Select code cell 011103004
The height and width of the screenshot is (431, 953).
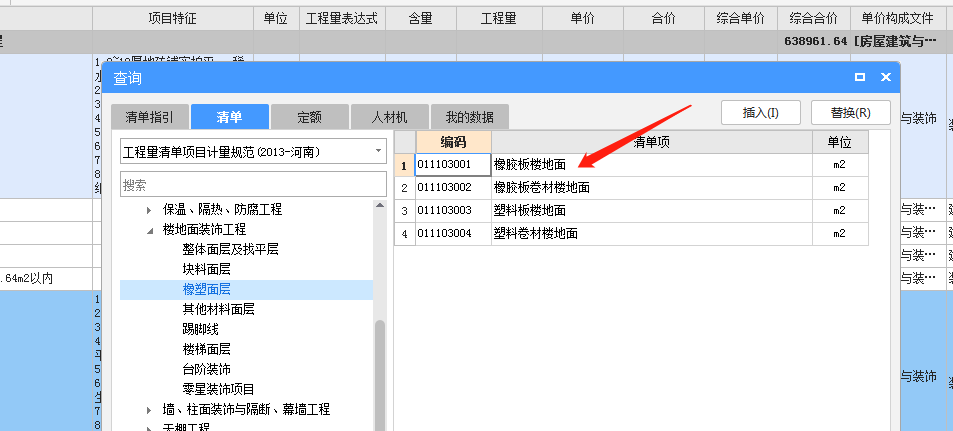pyautogui.click(x=453, y=234)
